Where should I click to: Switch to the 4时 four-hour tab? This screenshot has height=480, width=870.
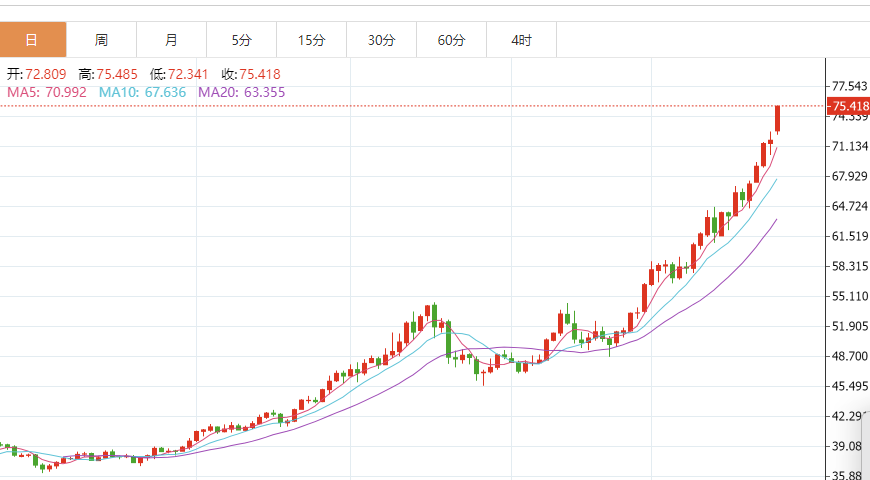pos(521,40)
